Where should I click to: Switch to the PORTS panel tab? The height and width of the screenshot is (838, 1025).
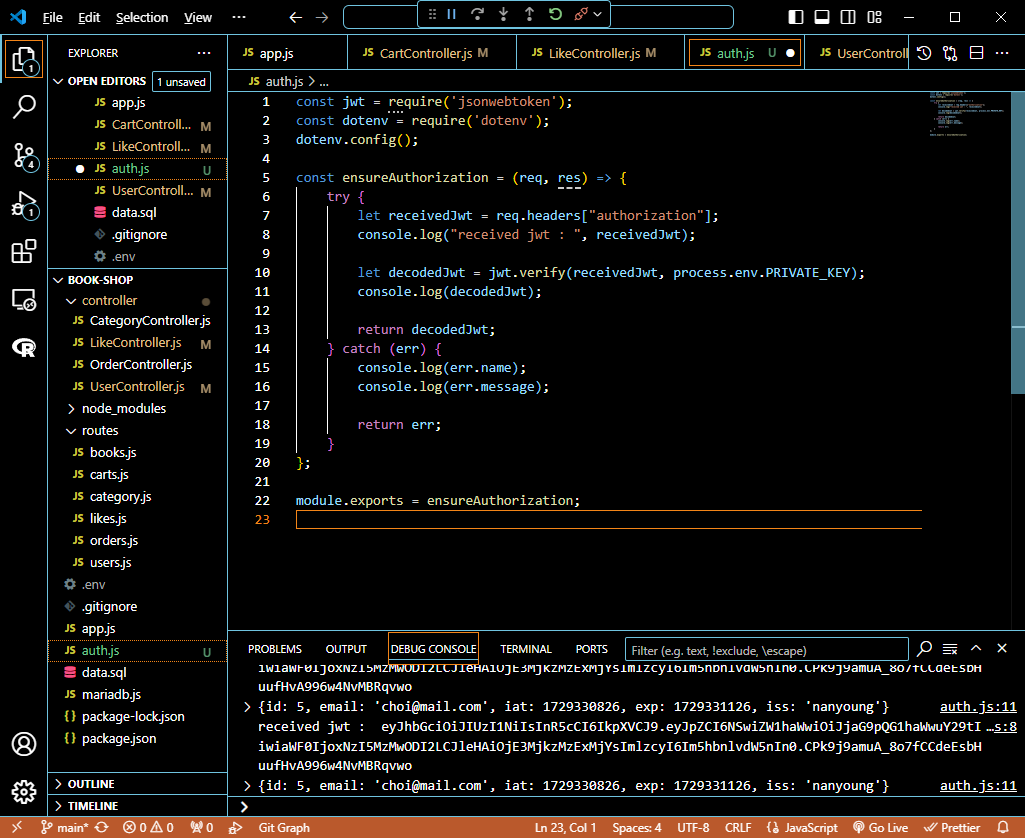592,649
